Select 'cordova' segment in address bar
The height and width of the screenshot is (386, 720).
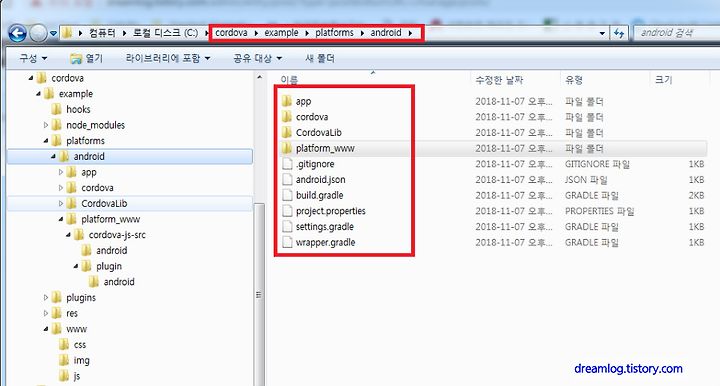pos(231,33)
